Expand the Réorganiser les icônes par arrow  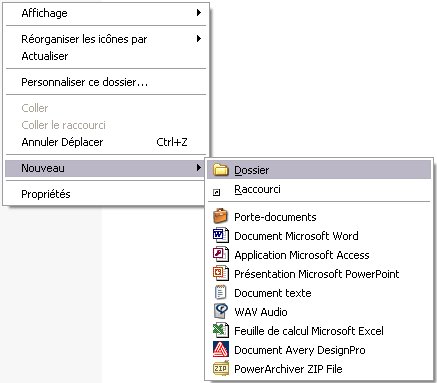tap(199, 39)
